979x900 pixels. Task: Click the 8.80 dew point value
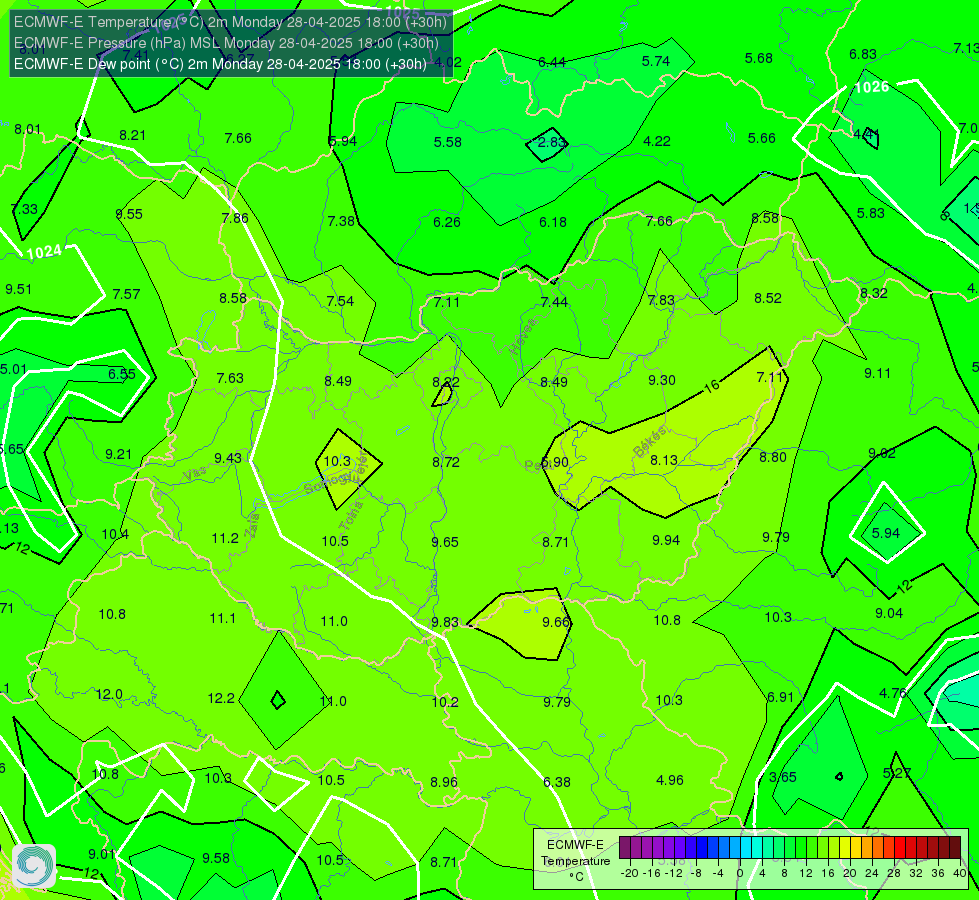(773, 457)
